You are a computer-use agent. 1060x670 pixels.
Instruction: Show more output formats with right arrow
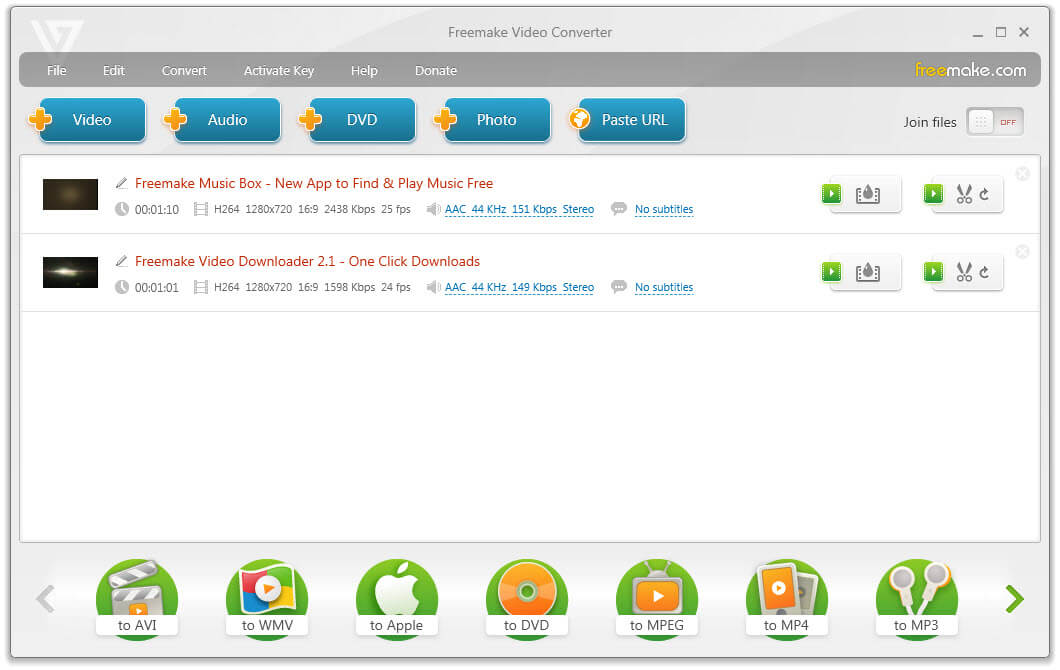1015,598
